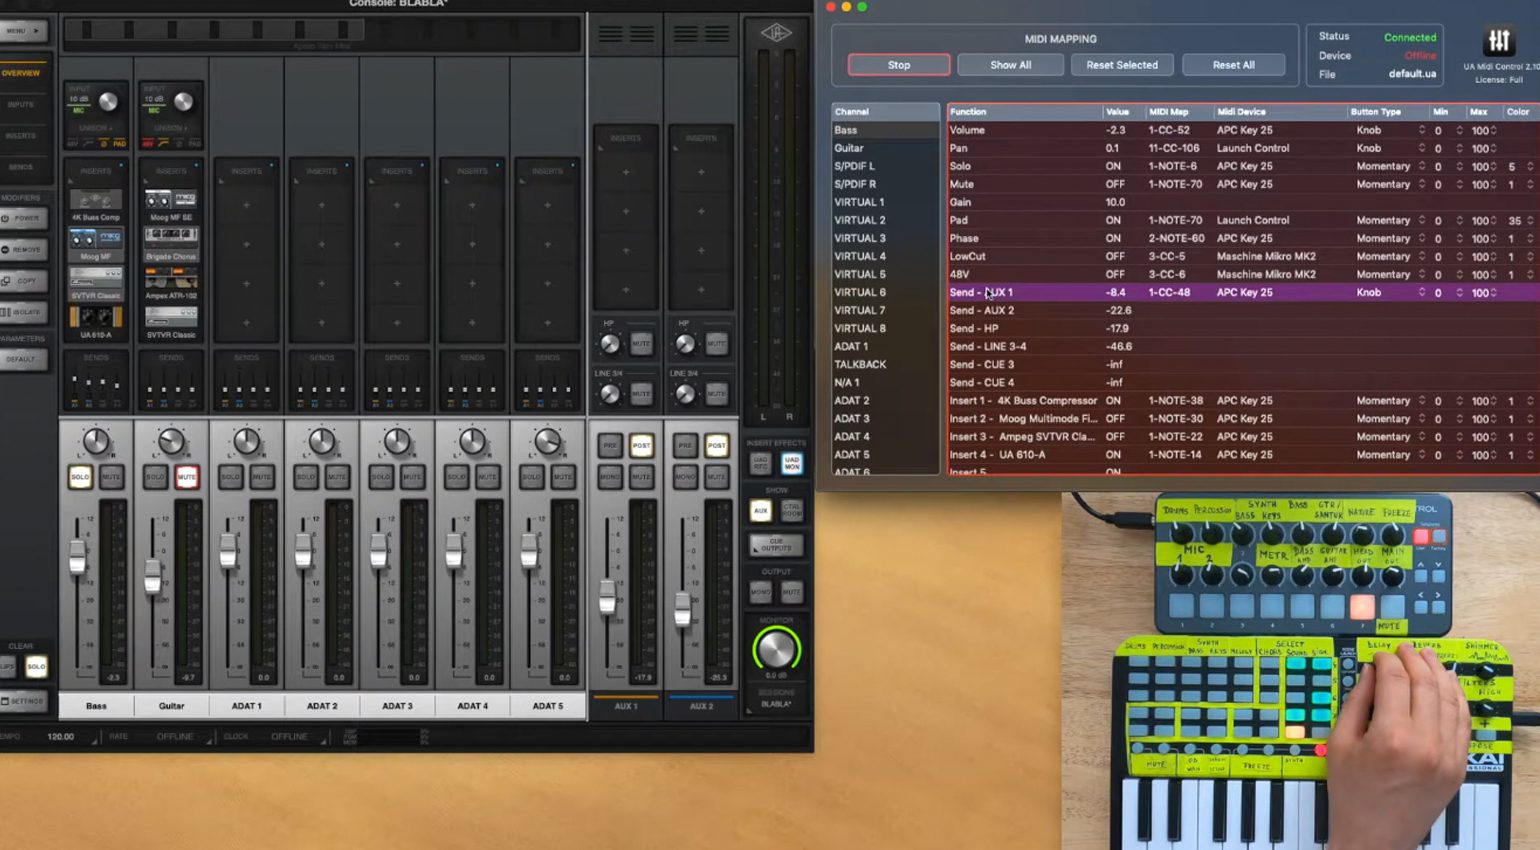Click the UA Midi Control app logo
Image resolution: width=1540 pixels, height=850 pixels.
1498,41
